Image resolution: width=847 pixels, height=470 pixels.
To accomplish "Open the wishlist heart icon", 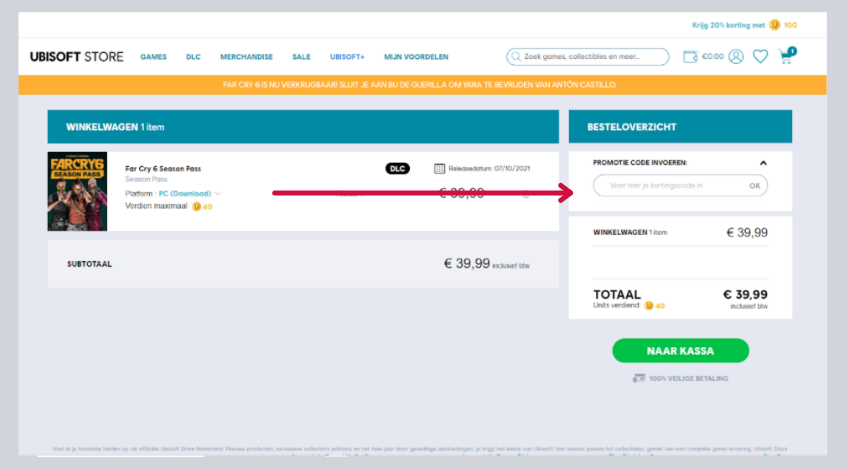I will point(760,57).
